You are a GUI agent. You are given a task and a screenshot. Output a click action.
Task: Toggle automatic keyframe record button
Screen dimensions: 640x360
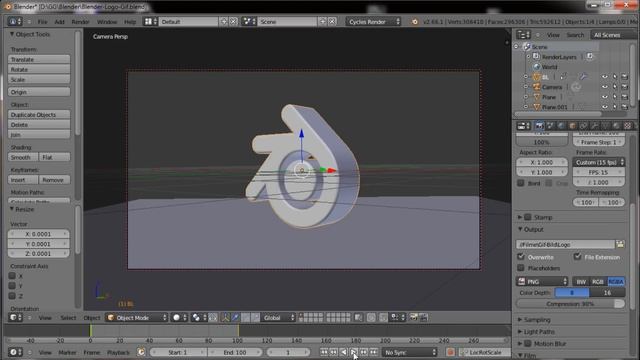pyautogui.click(x=450, y=352)
